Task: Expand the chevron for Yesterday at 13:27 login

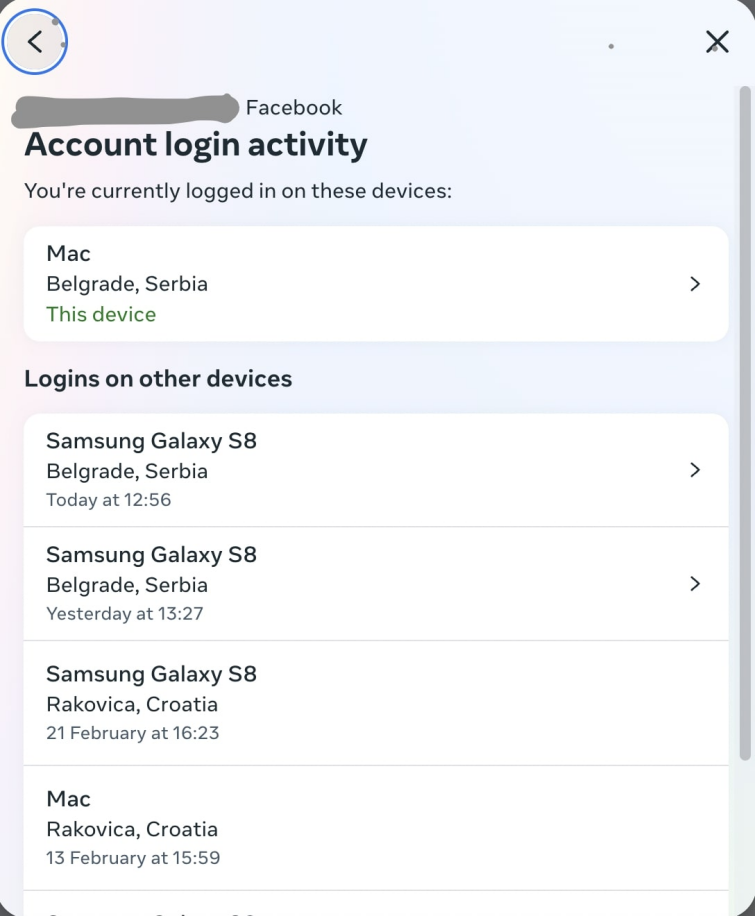Action: 695,583
